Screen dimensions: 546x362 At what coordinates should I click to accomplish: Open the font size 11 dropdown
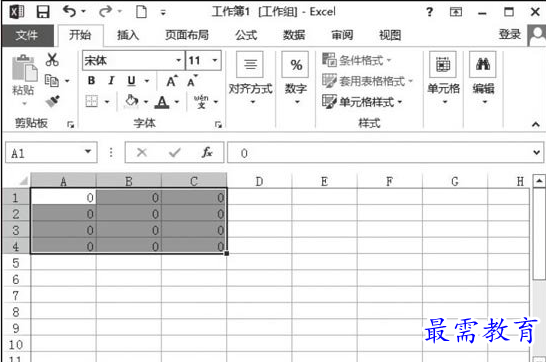click(215, 61)
